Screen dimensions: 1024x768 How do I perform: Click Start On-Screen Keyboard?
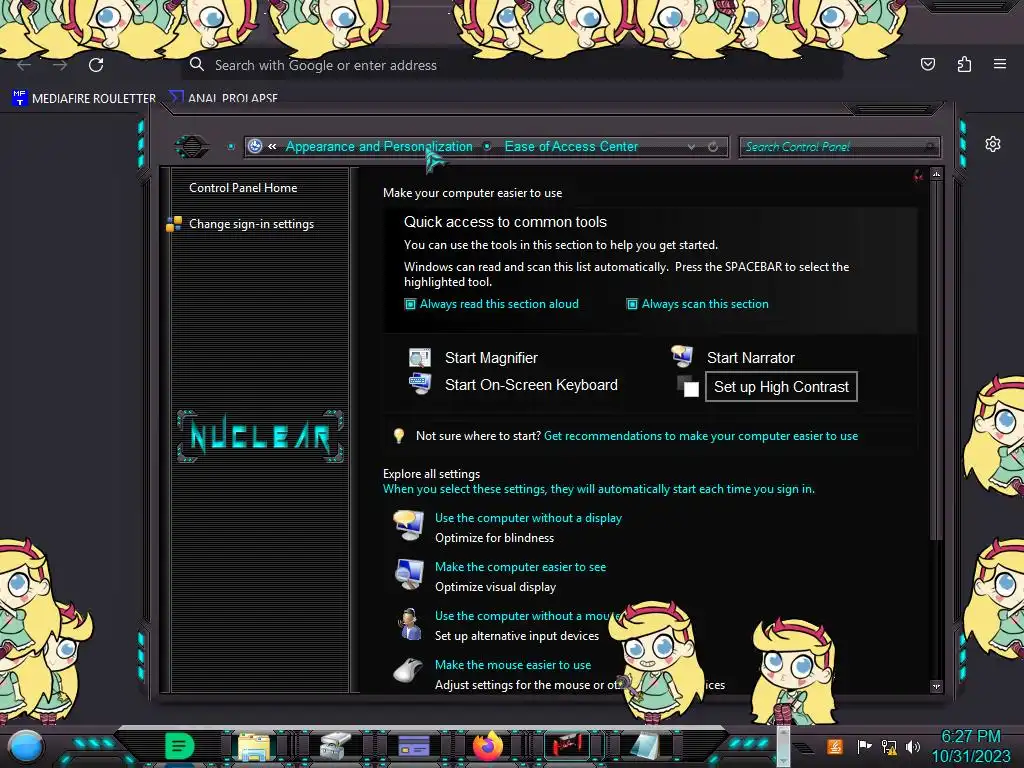531,385
